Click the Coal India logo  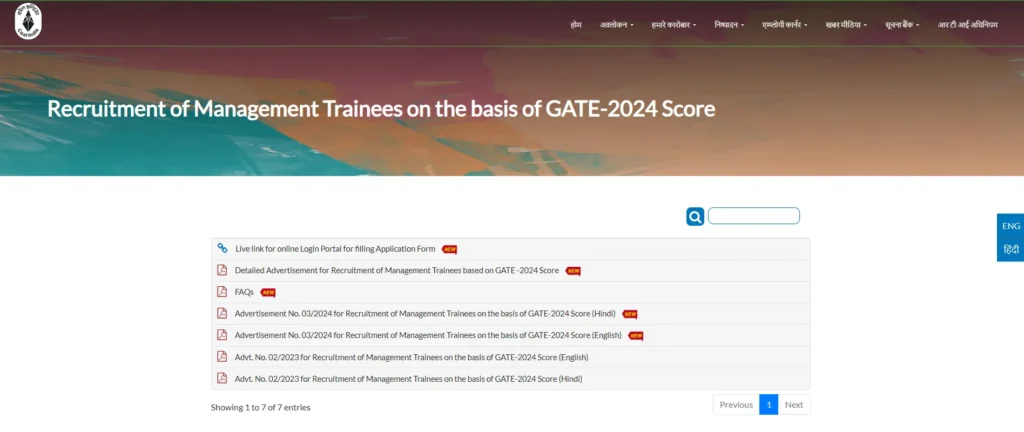pos(29,22)
